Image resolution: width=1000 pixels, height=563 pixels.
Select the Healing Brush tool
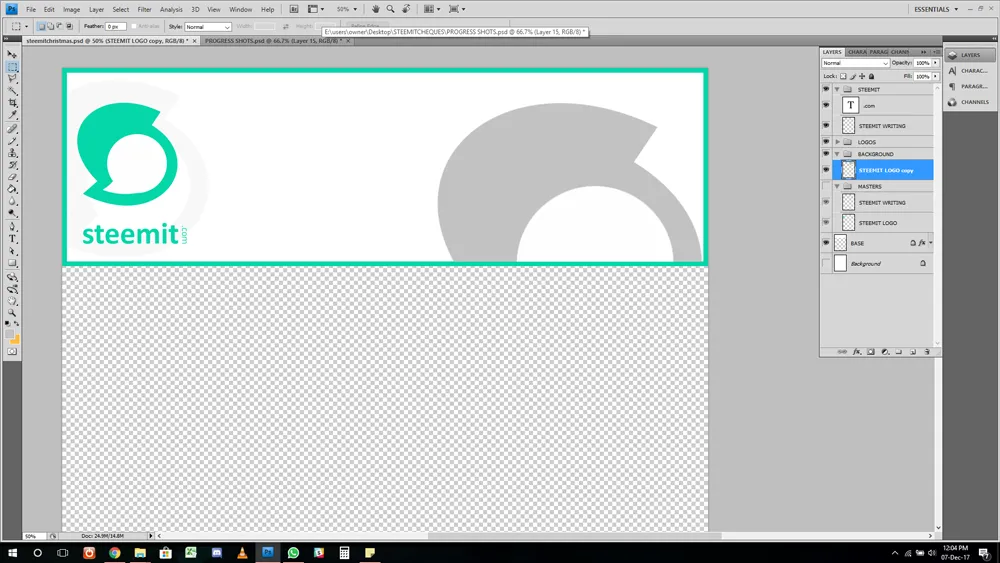[12, 129]
